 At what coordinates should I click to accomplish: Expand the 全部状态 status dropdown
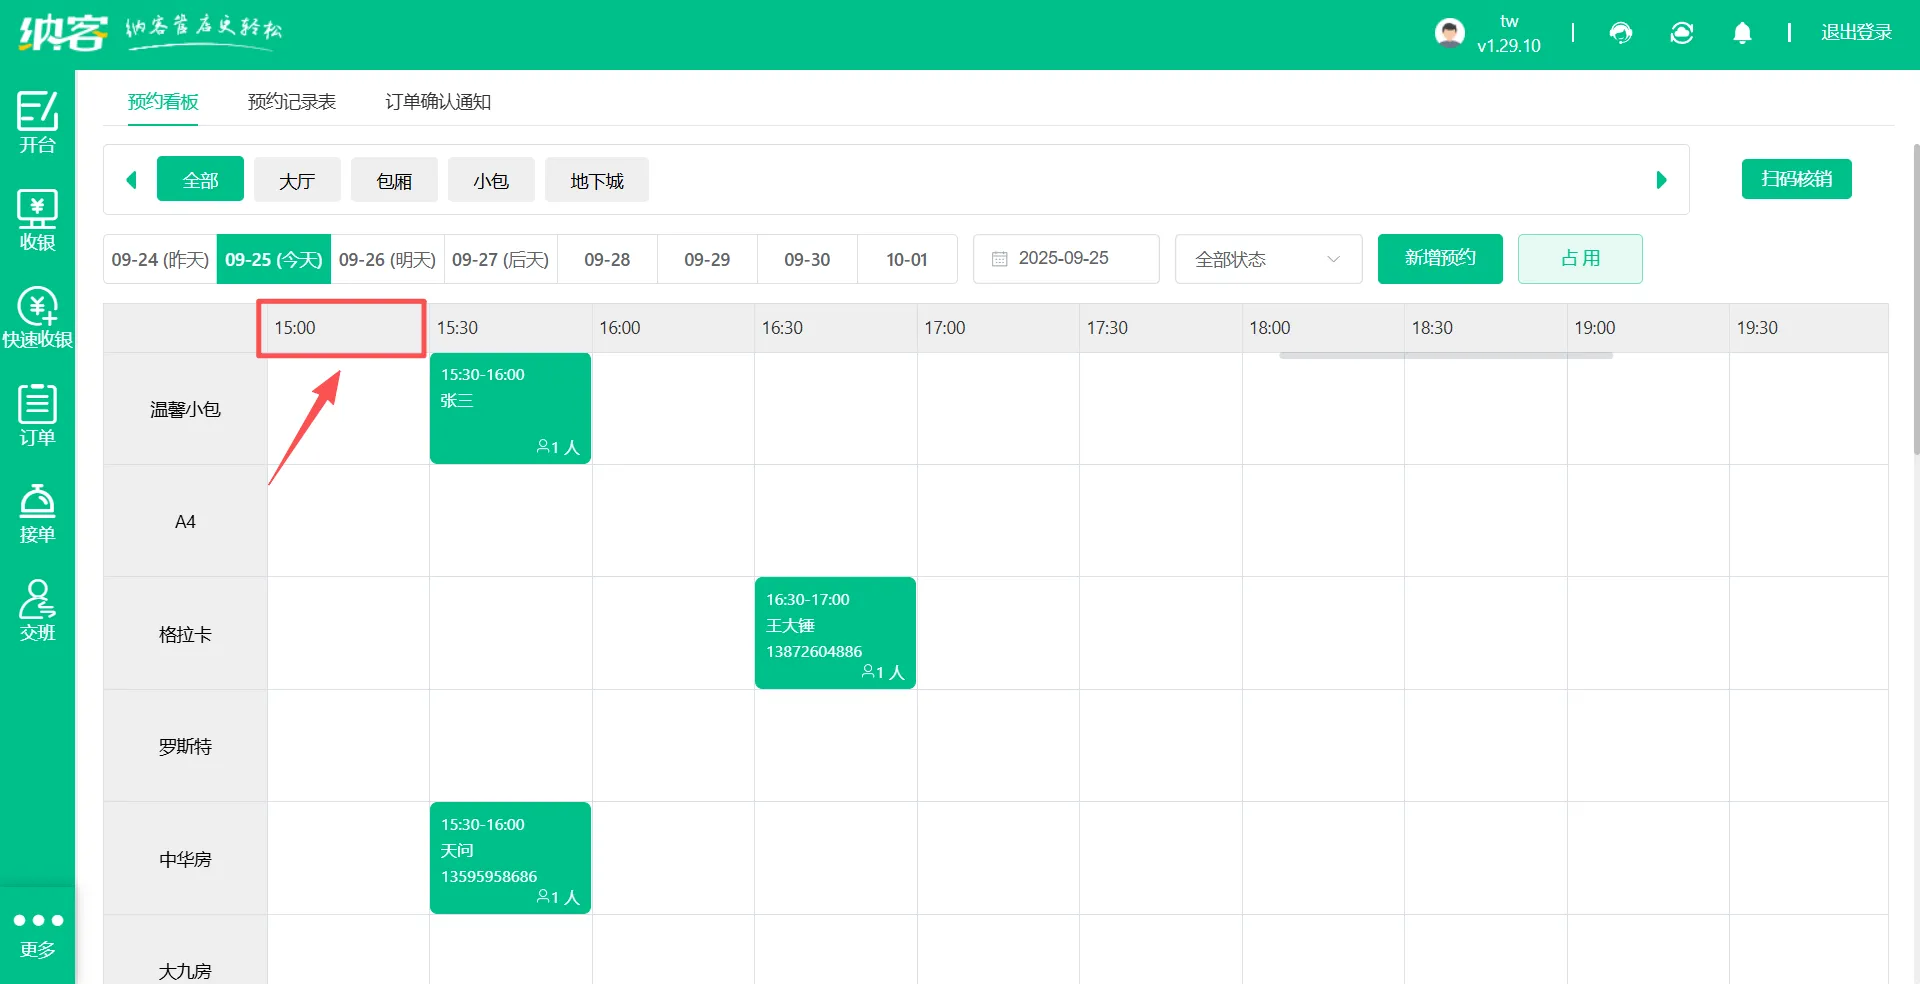click(x=1267, y=259)
